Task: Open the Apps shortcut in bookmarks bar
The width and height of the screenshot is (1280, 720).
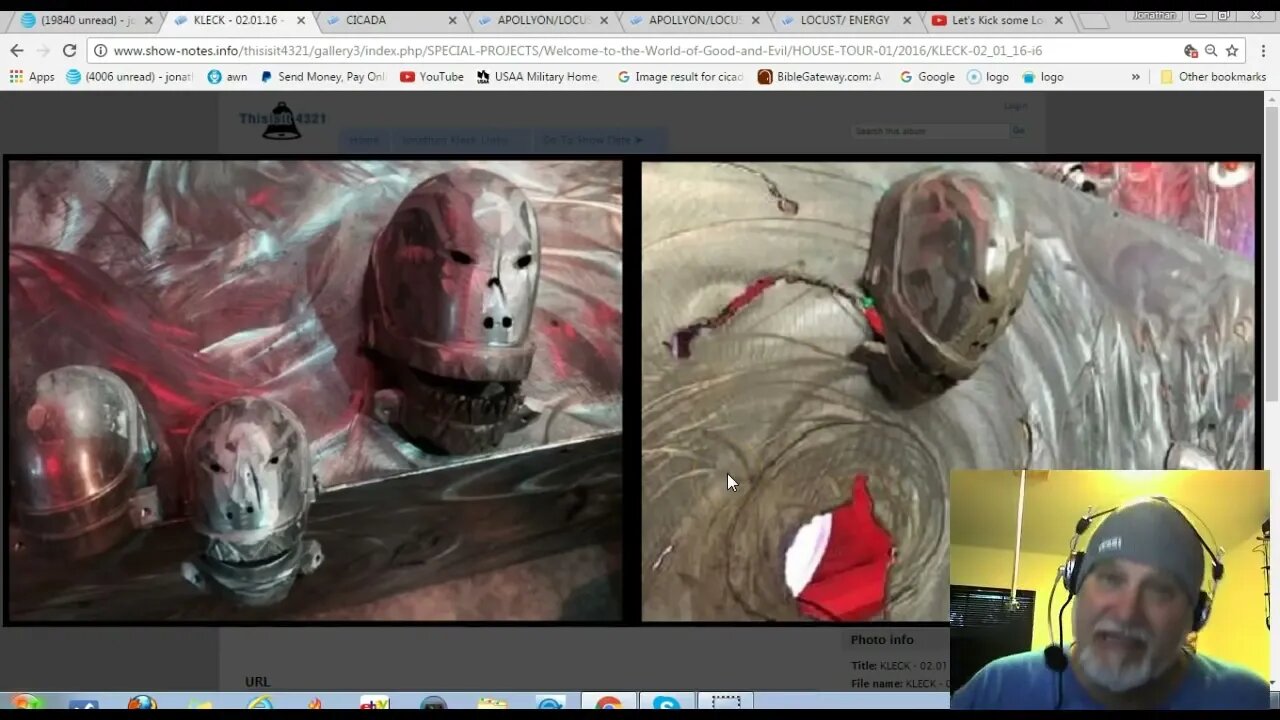Action: click(32, 77)
